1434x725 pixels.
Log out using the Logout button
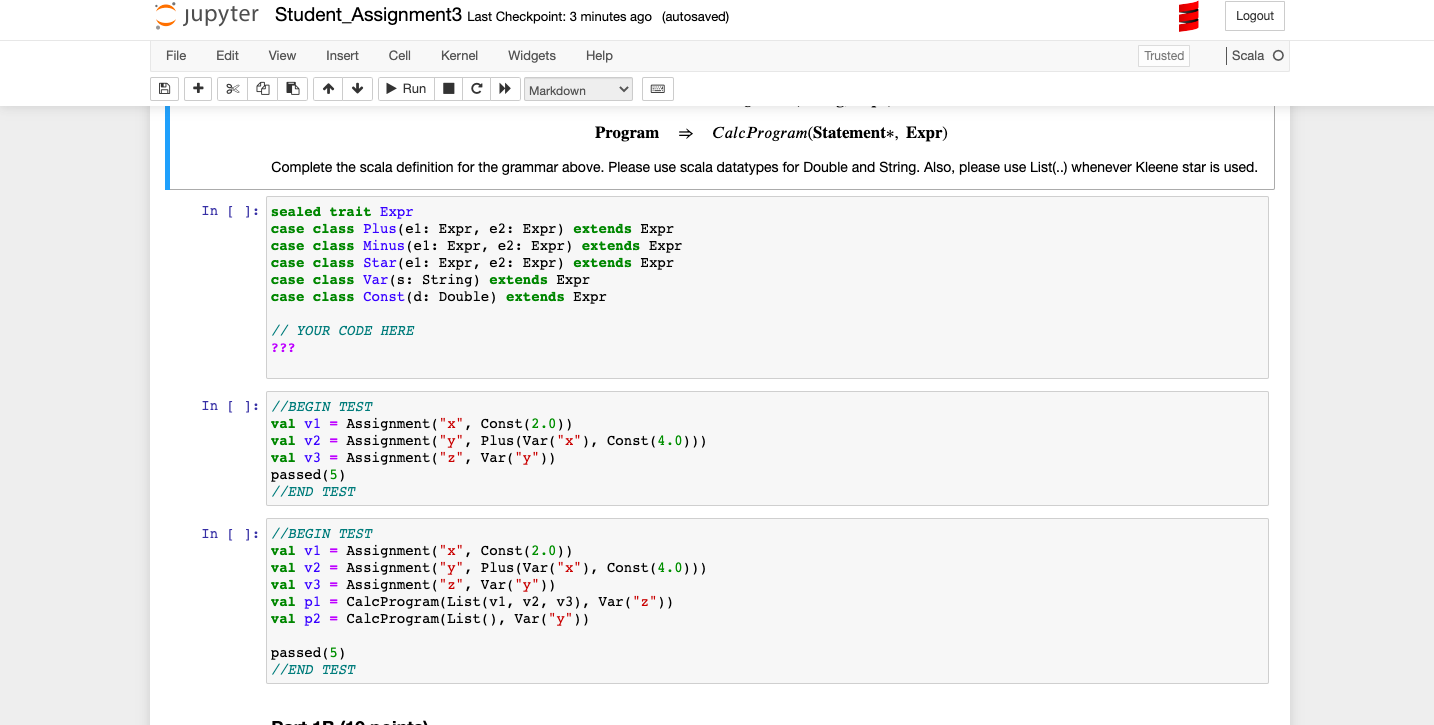[x=1254, y=16]
